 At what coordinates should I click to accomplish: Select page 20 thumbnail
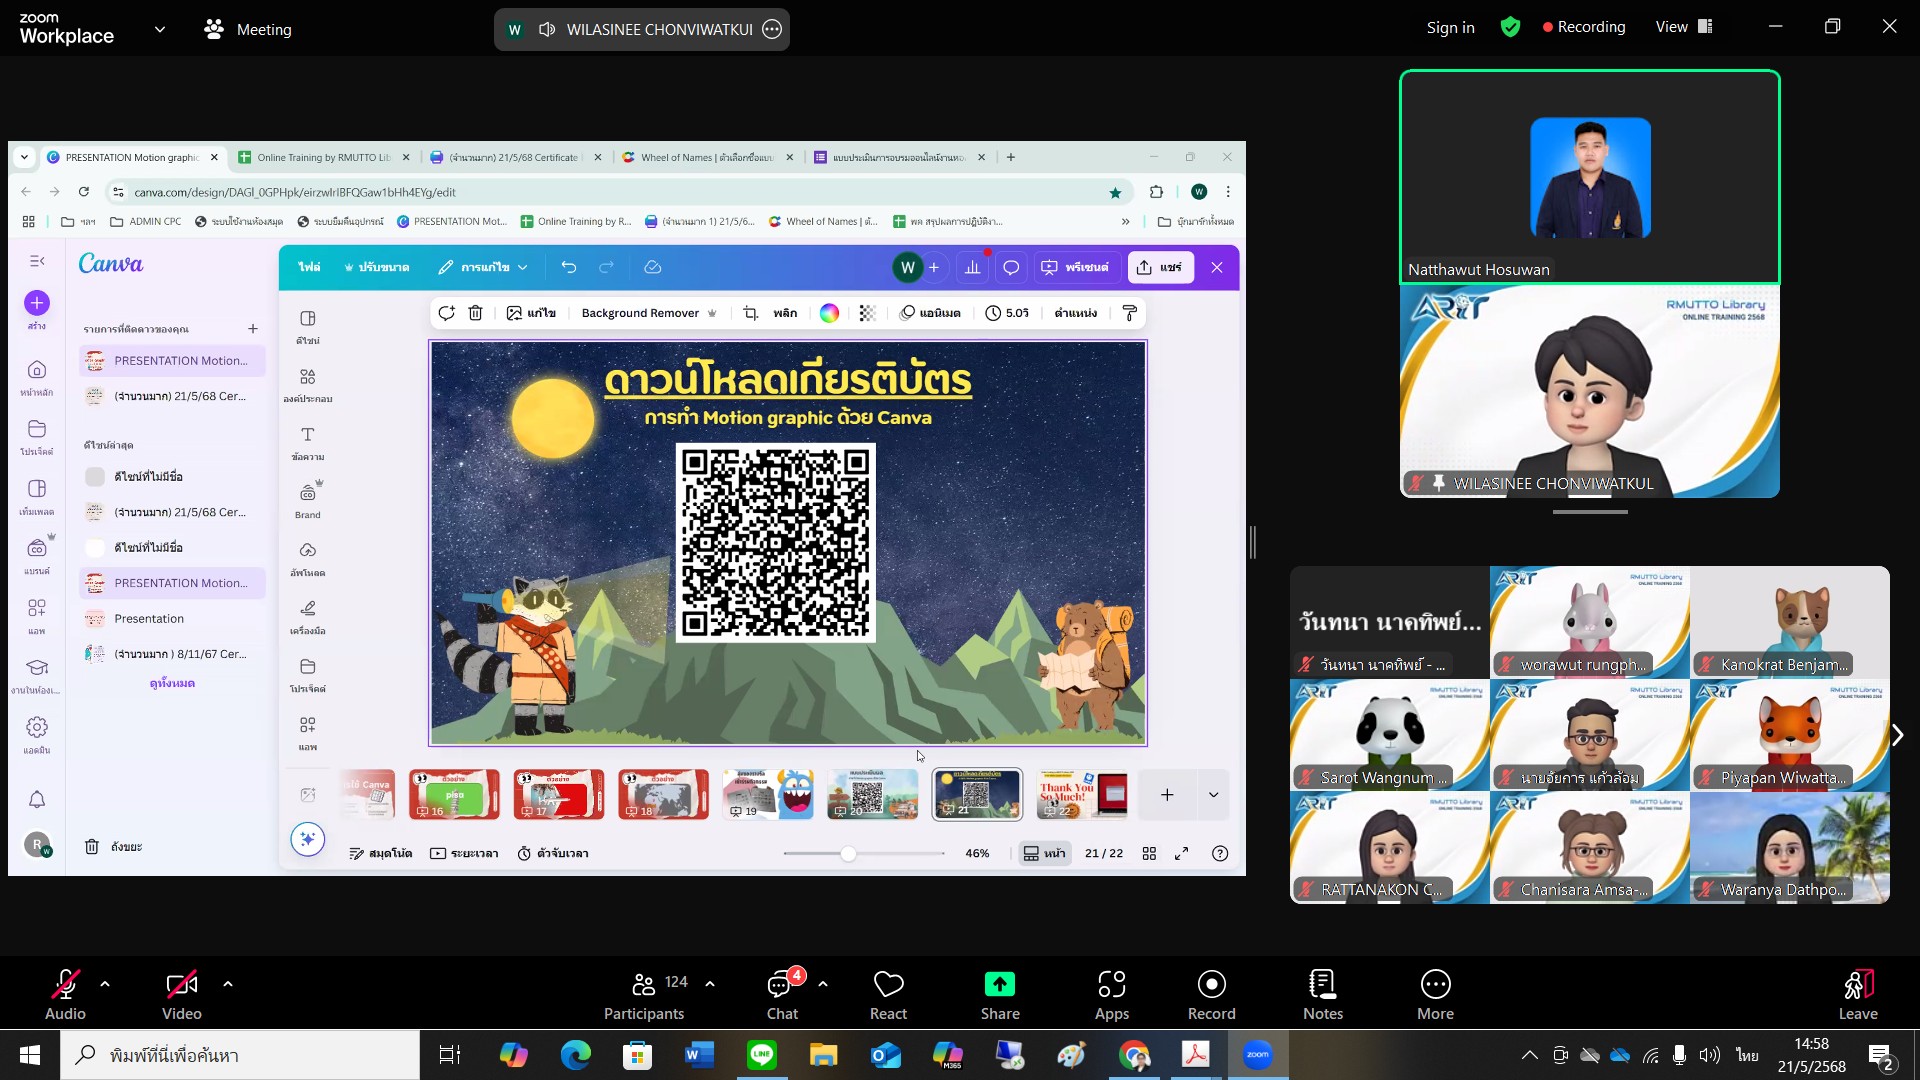(872, 794)
